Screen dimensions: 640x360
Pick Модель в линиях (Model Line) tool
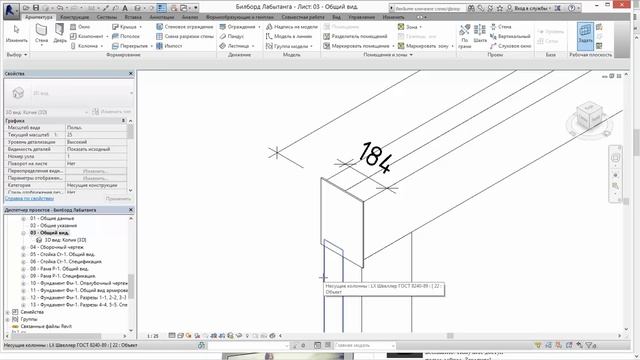(289, 36)
